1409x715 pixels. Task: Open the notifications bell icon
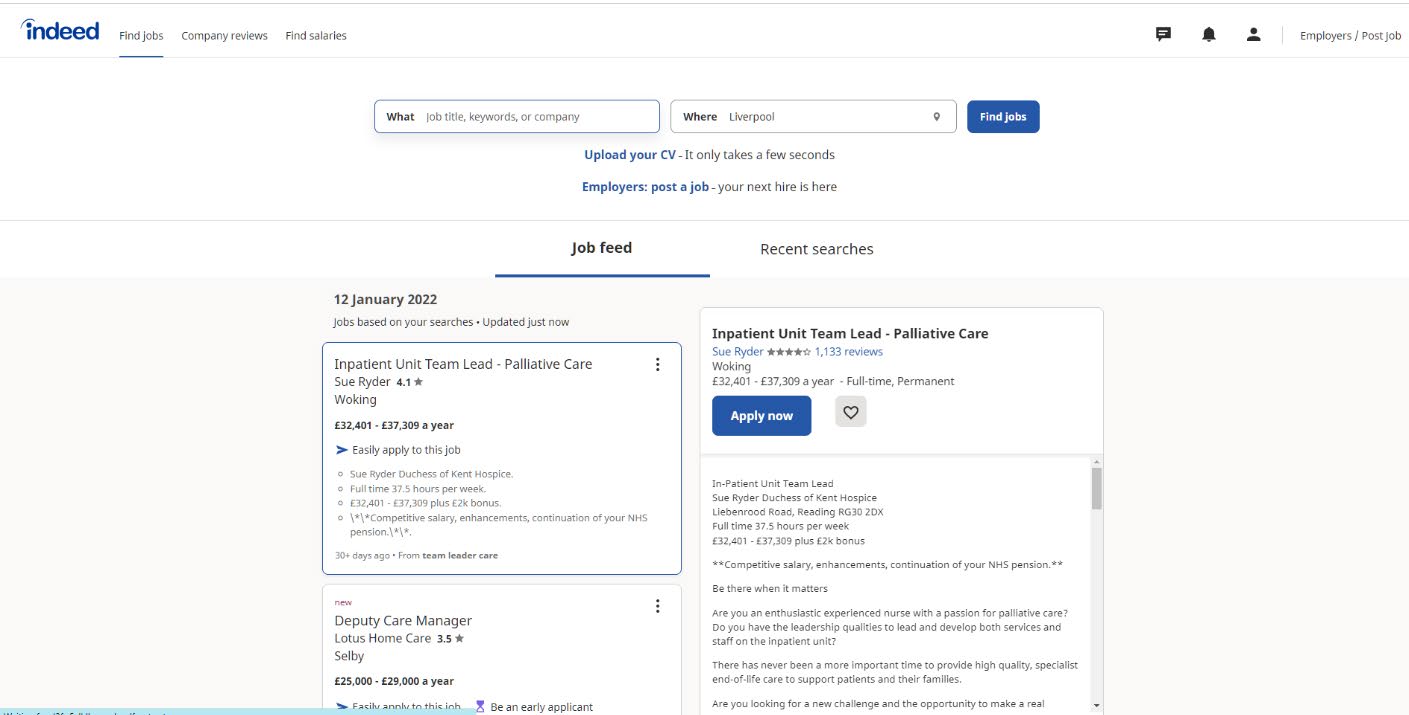pyautogui.click(x=1209, y=35)
